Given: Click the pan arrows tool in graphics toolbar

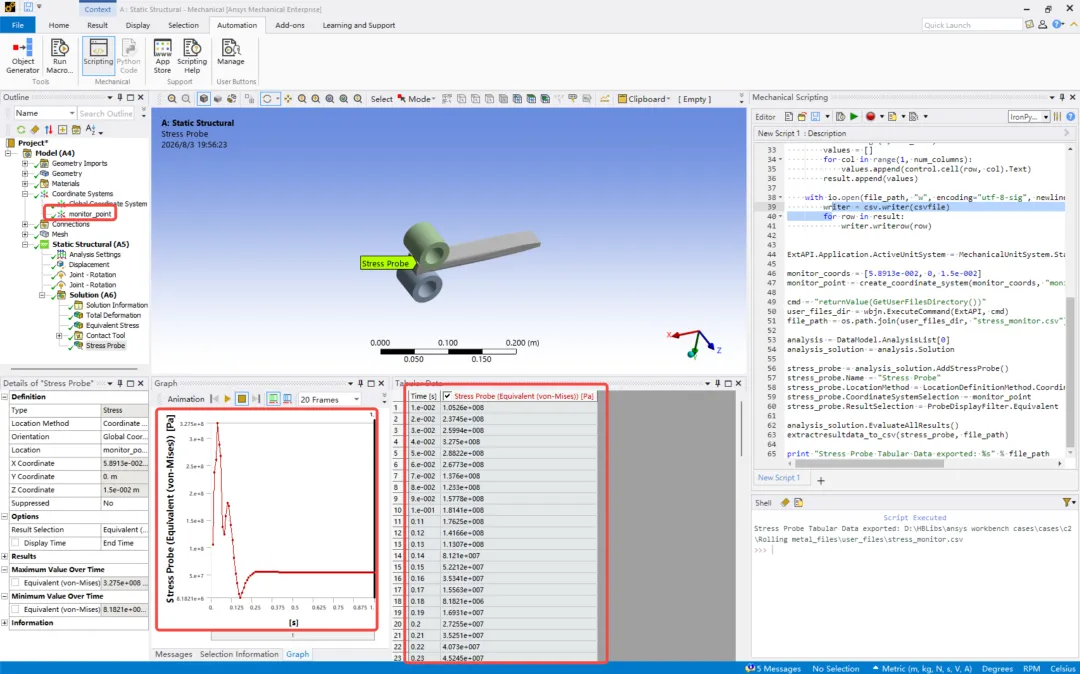Looking at the screenshot, I should [288, 99].
